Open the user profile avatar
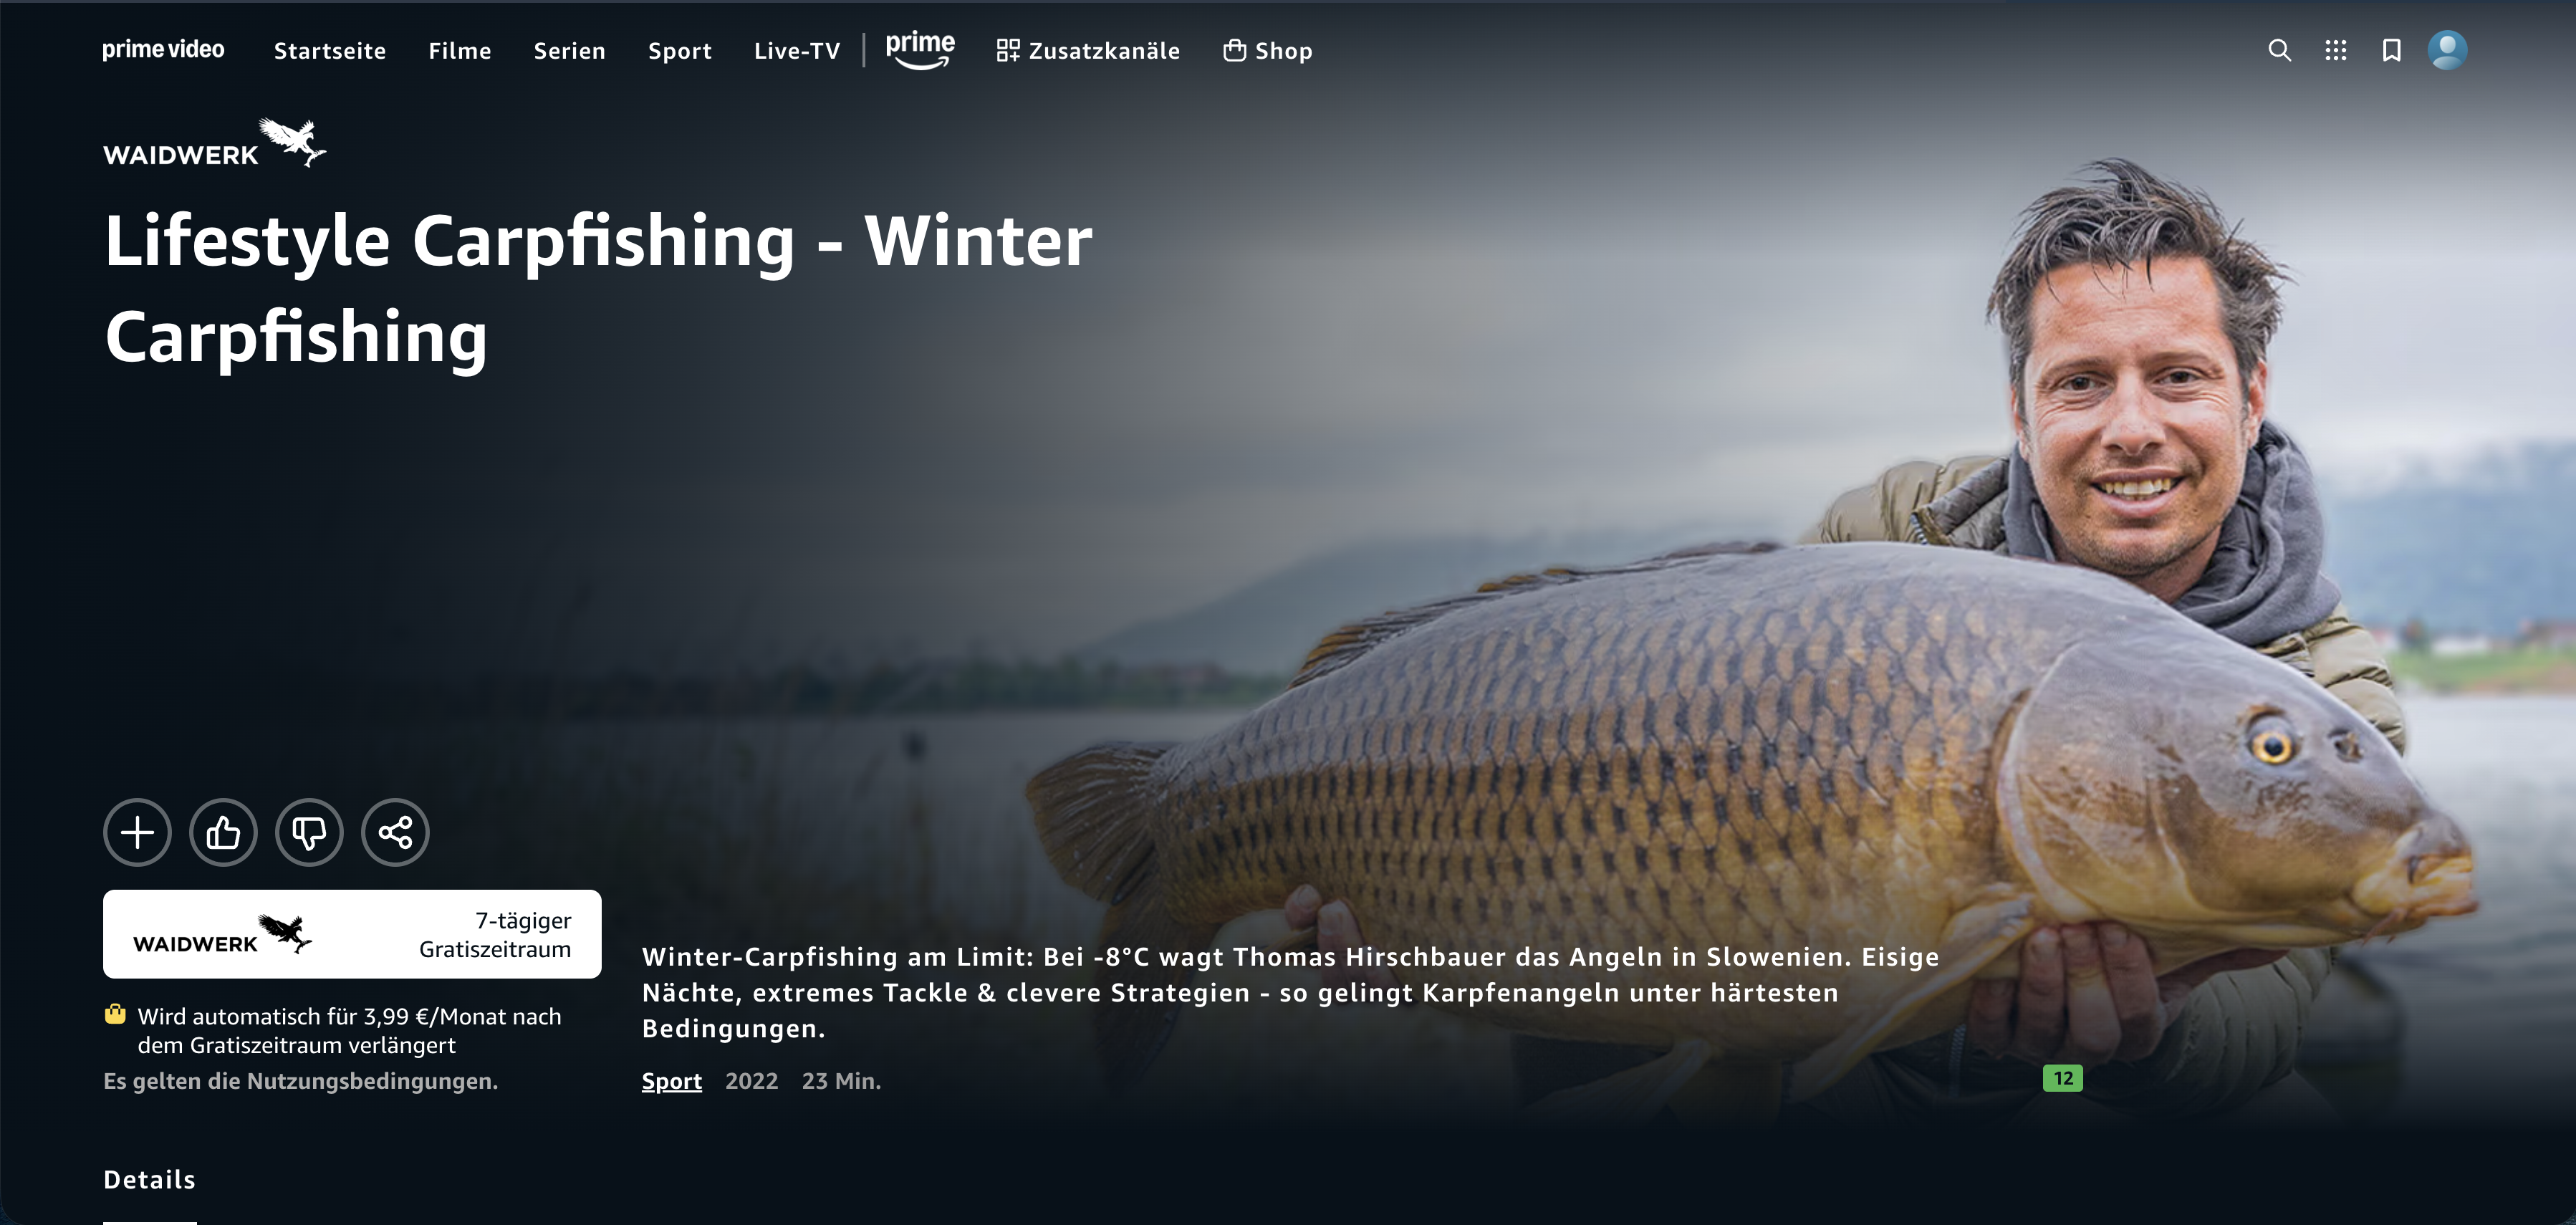The height and width of the screenshot is (1225, 2576). pos(2447,50)
